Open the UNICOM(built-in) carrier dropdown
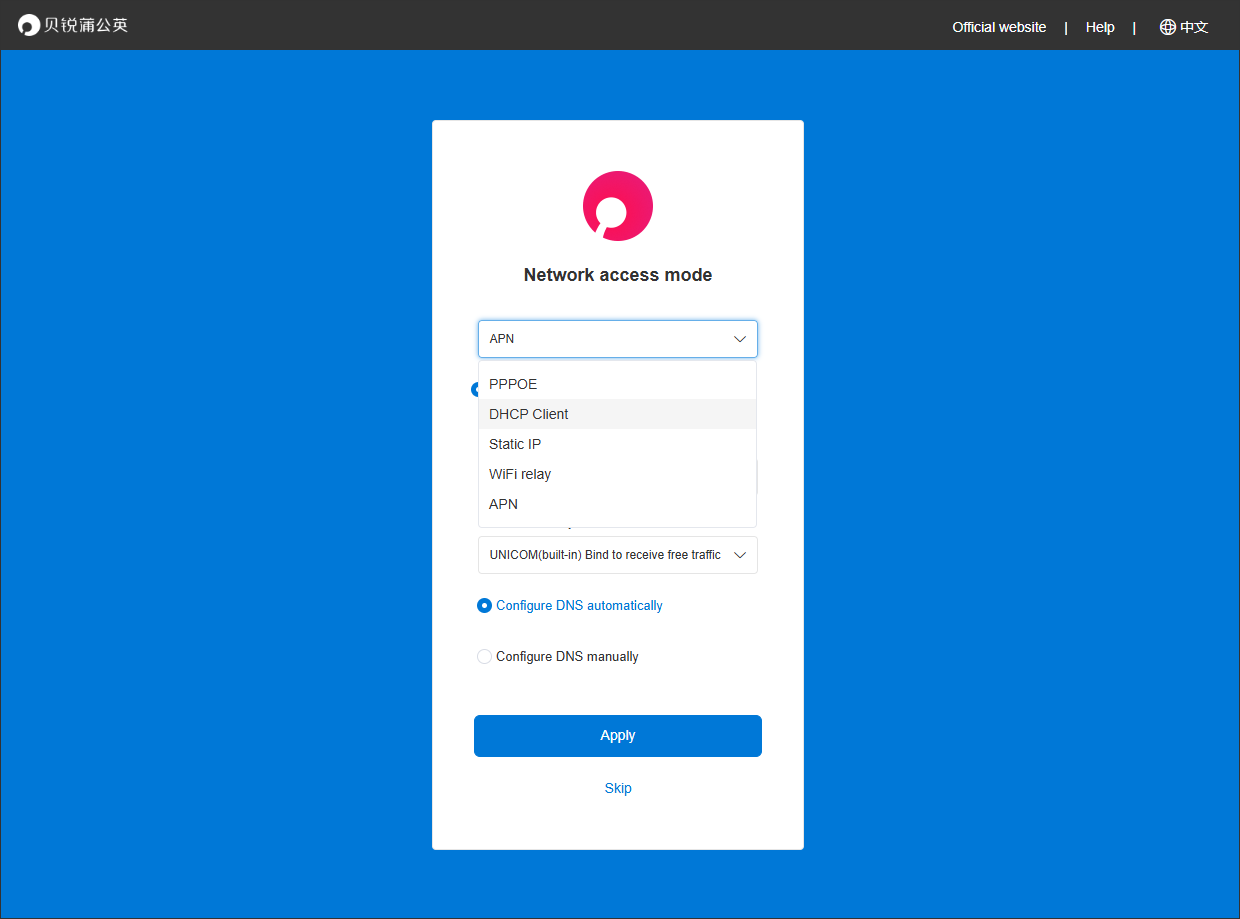The width and height of the screenshot is (1240, 919). pos(618,555)
